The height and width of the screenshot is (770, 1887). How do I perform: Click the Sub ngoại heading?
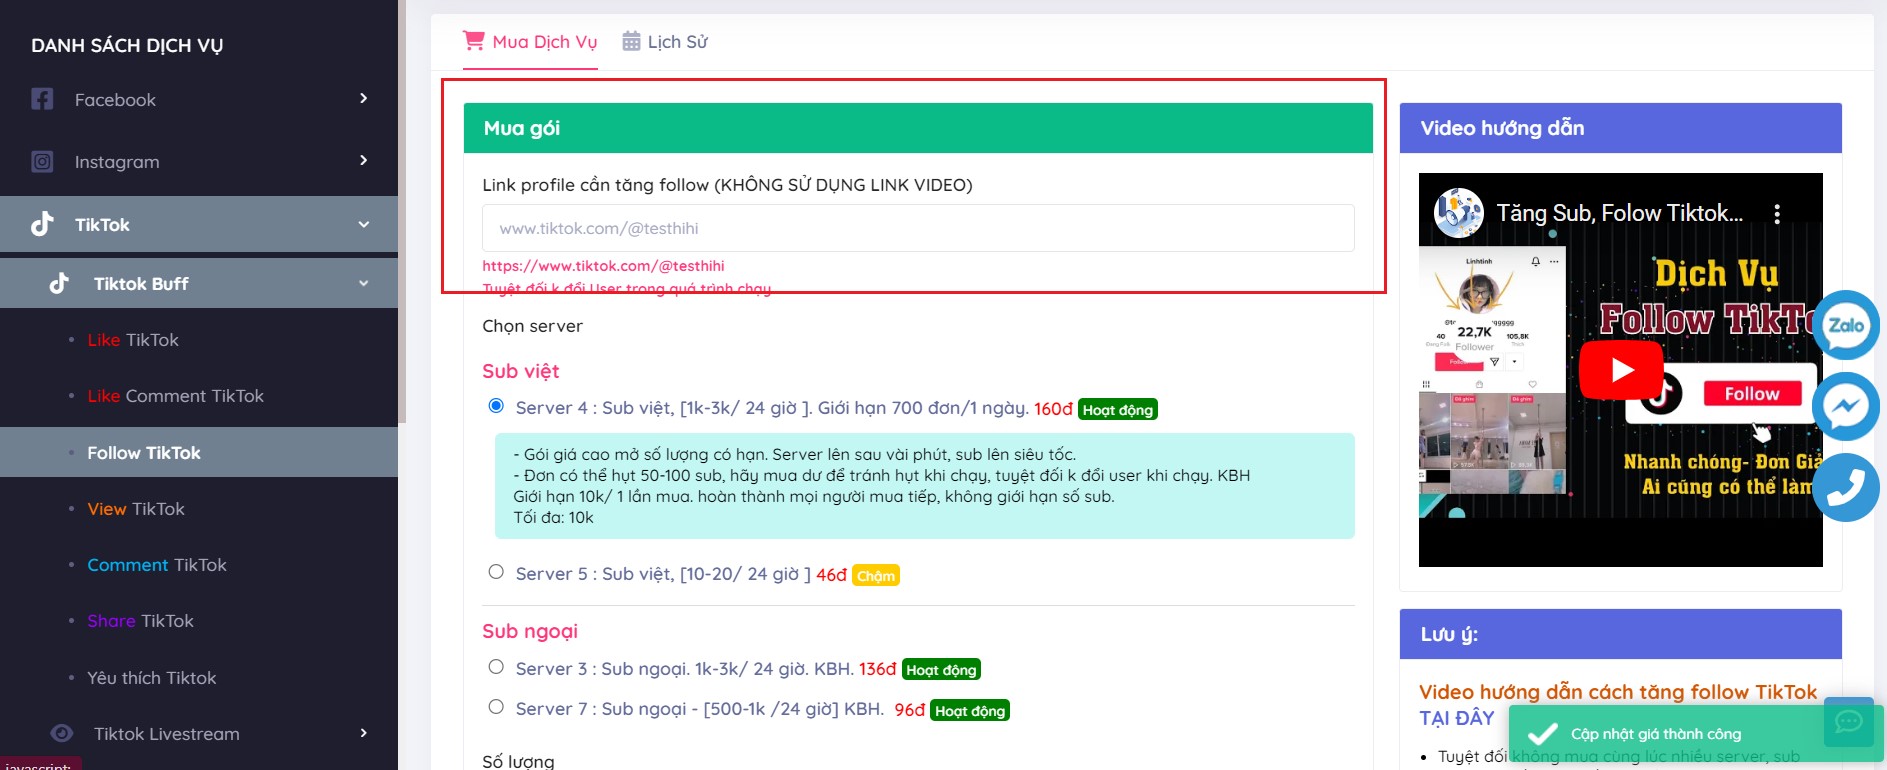530,631
